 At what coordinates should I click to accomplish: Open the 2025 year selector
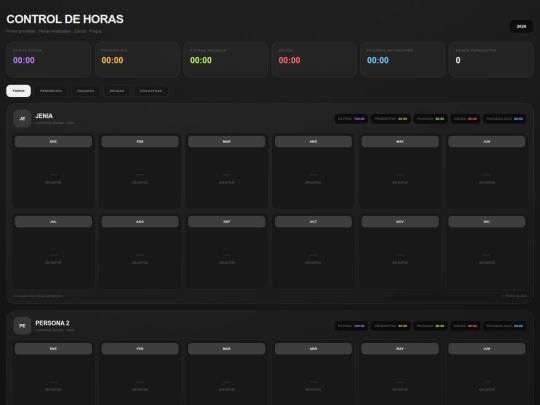click(x=521, y=27)
